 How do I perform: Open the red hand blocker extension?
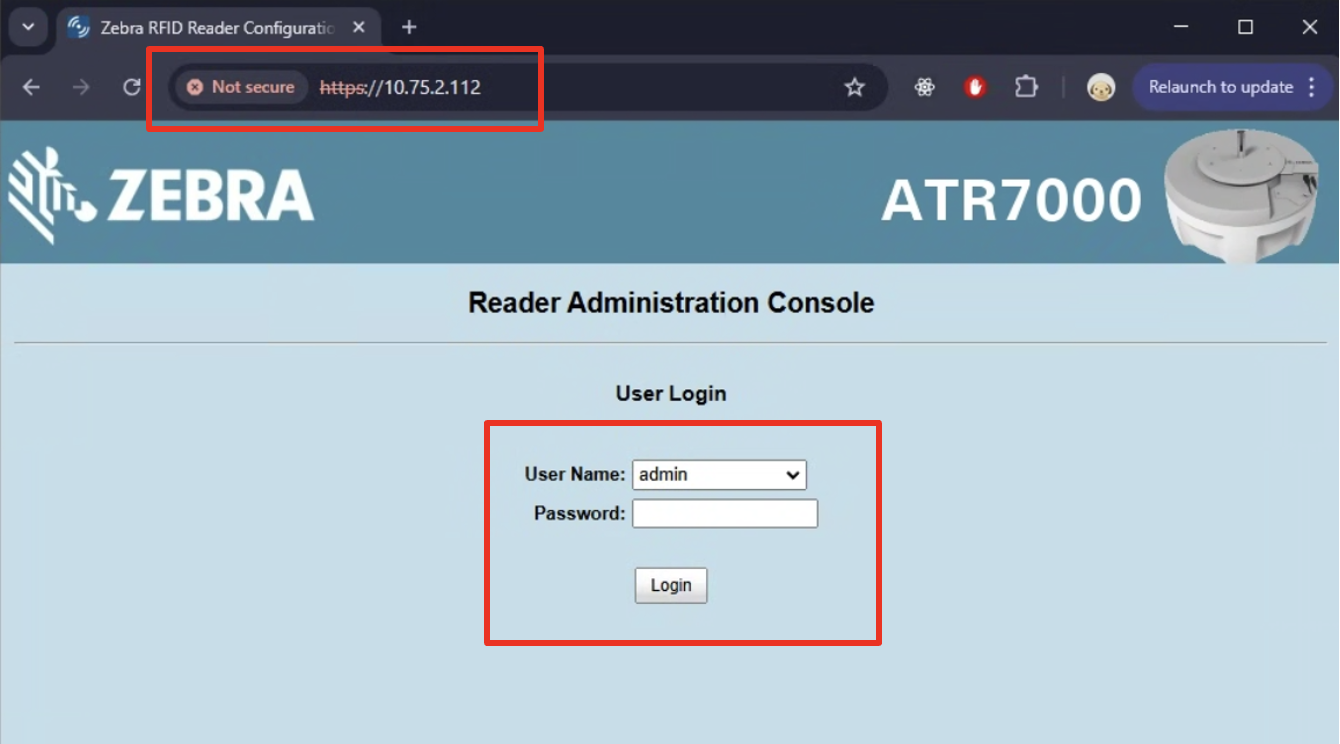(x=976, y=87)
